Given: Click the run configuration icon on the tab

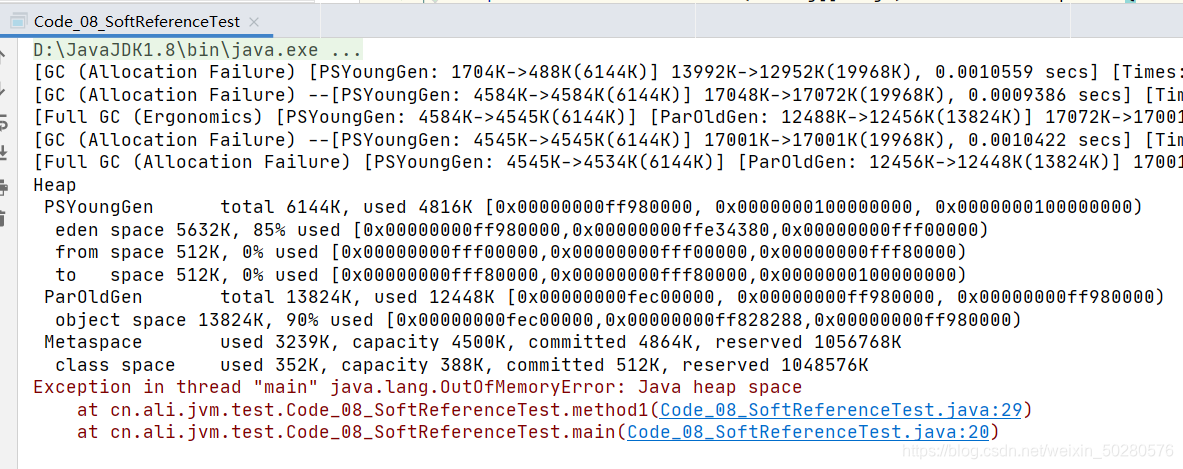Looking at the screenshot, I should point(17,22).
